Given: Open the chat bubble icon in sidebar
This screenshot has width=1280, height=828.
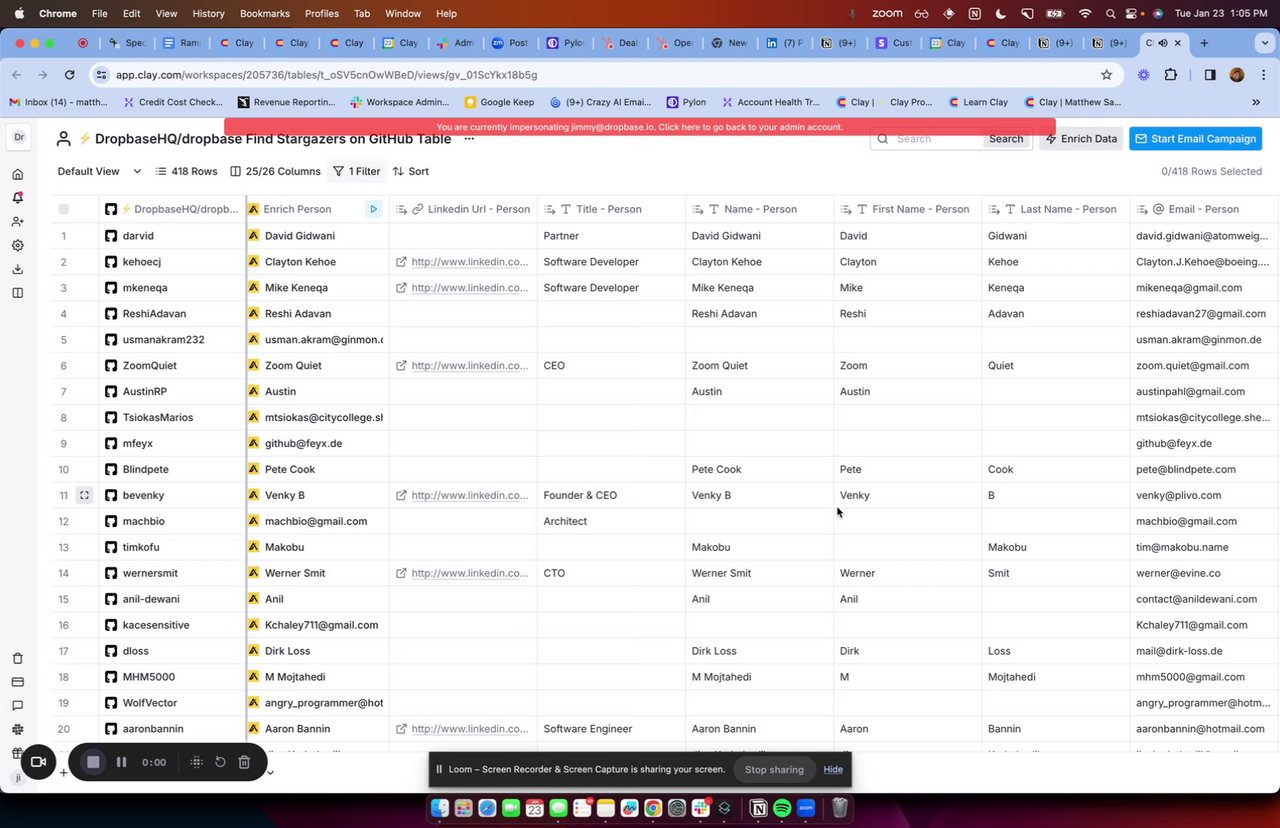Looking at the screenshot, I should point(18,706).
